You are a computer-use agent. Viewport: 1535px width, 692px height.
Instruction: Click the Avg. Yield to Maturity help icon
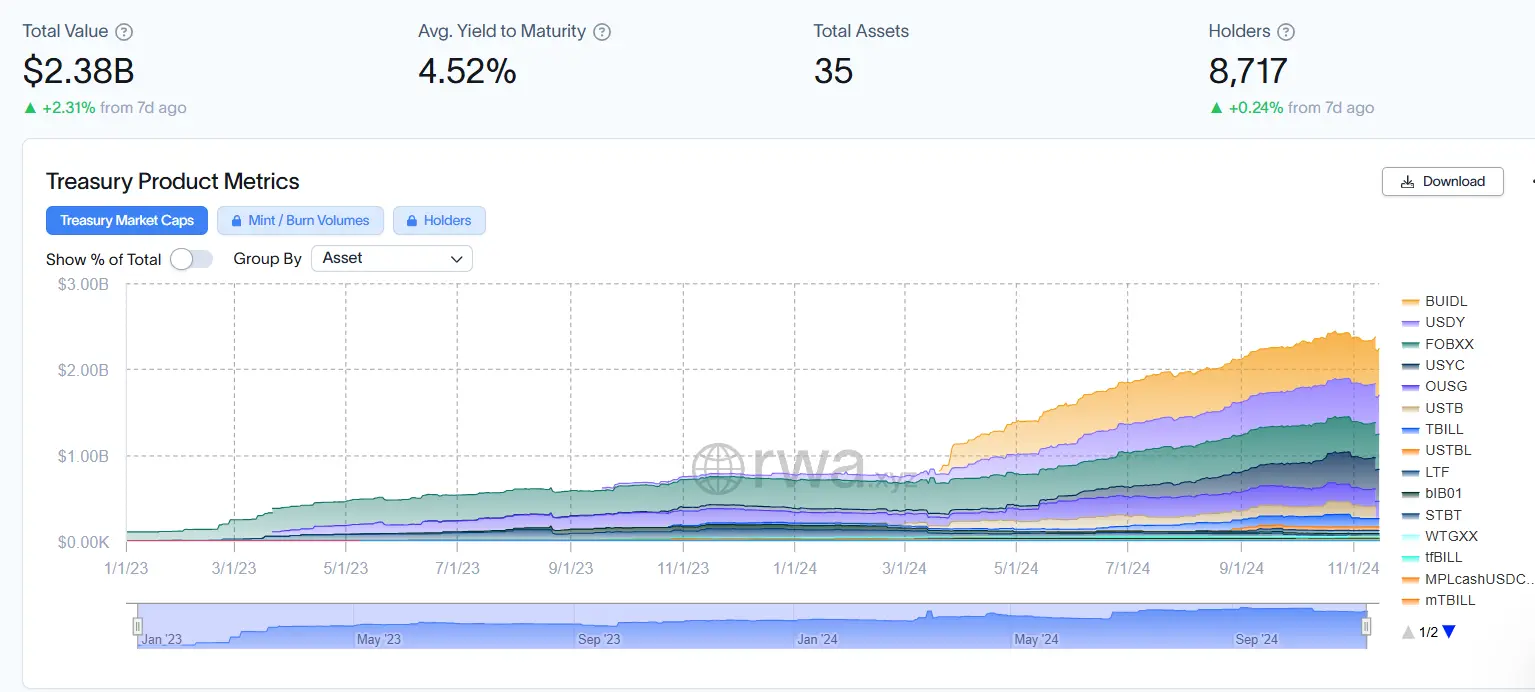point(602,32)
